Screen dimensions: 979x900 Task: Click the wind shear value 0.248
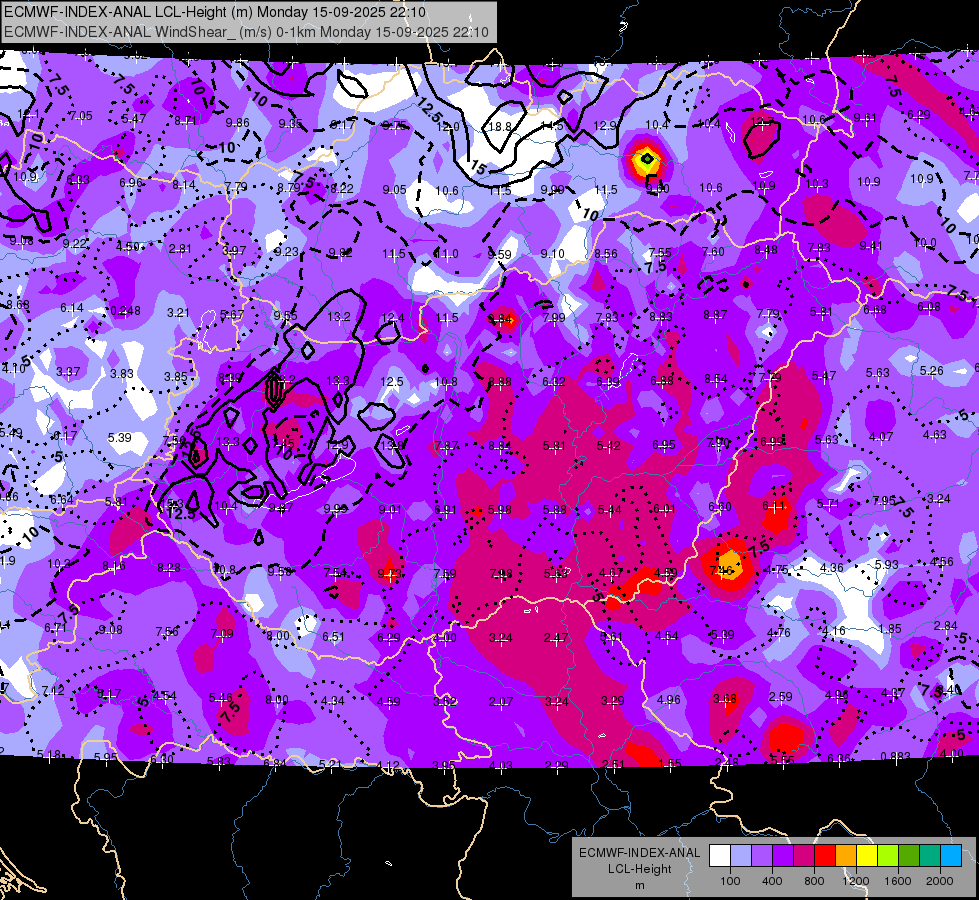click(x=125, y=311)
